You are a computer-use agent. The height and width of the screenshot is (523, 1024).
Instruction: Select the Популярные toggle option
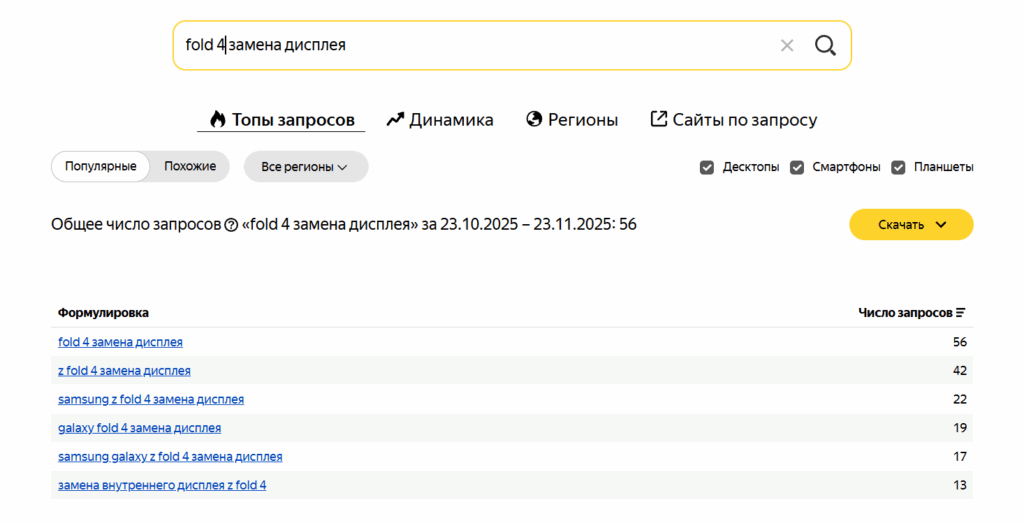101,166
